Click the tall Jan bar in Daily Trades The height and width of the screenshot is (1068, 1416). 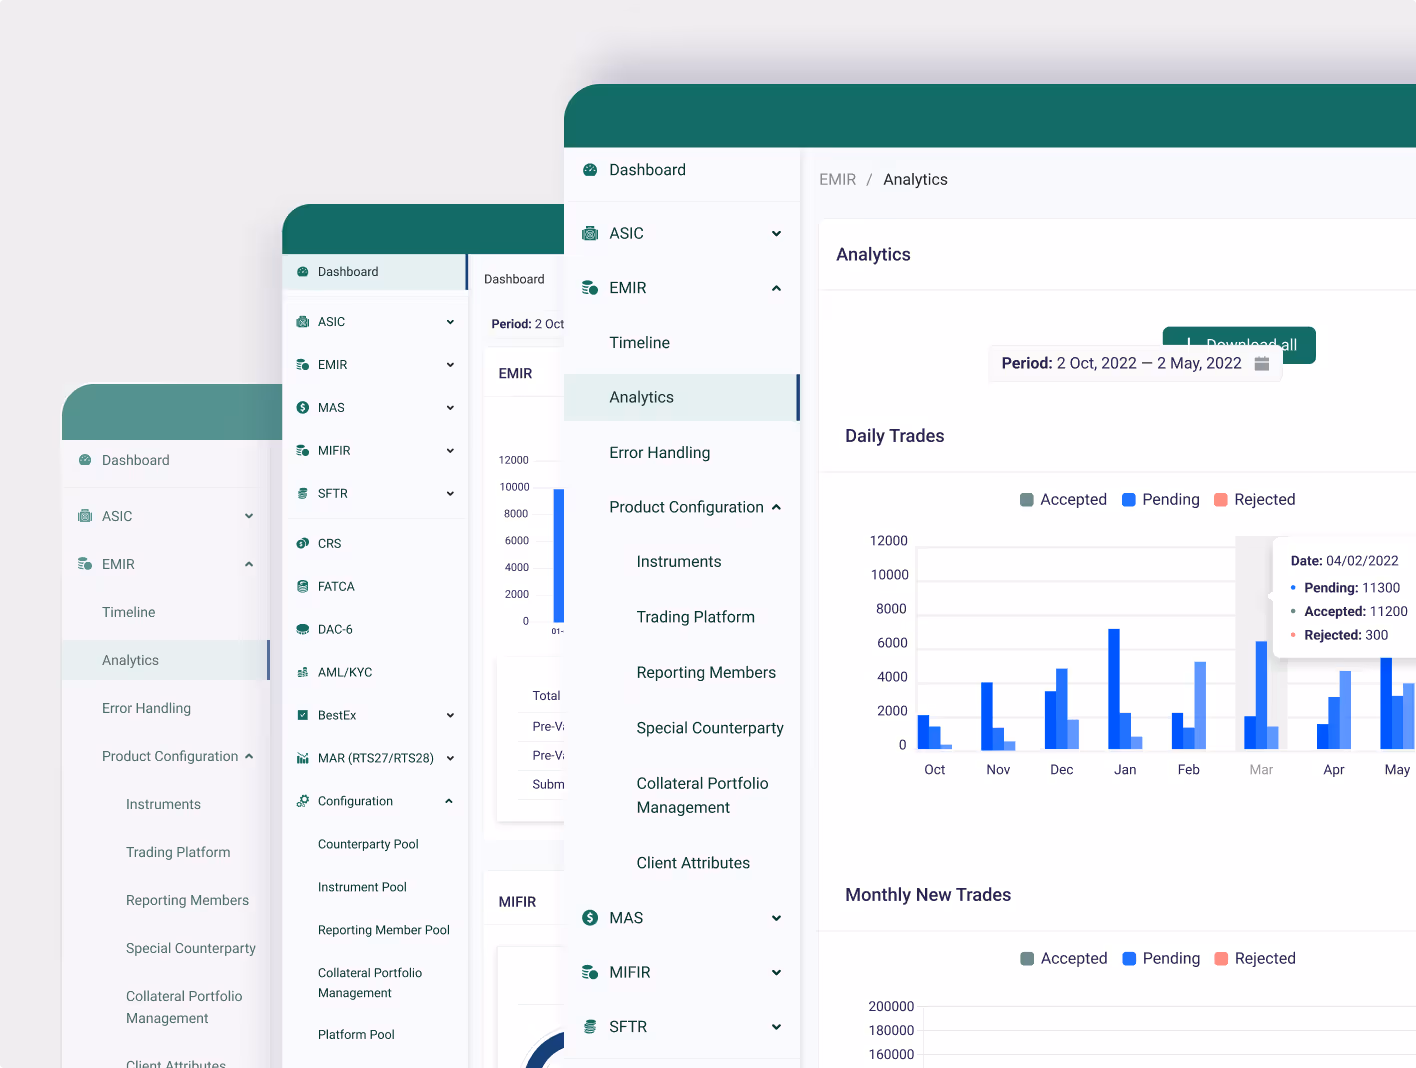point(1114,689)
